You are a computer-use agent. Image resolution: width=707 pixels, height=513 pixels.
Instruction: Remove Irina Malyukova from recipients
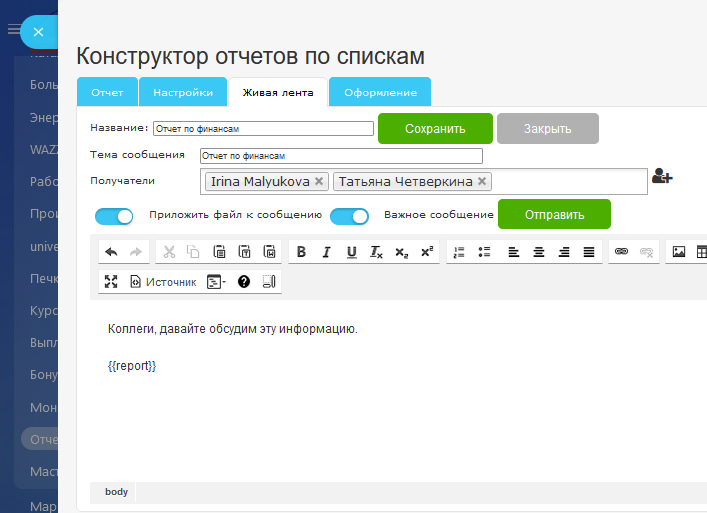tap(319, 181)
